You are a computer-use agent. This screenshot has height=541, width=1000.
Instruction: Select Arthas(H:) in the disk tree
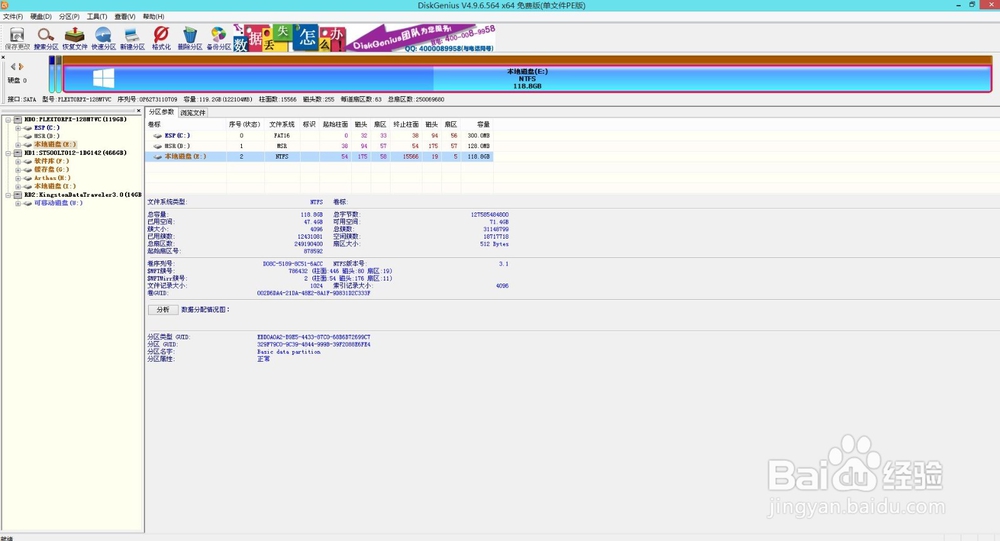52,178
